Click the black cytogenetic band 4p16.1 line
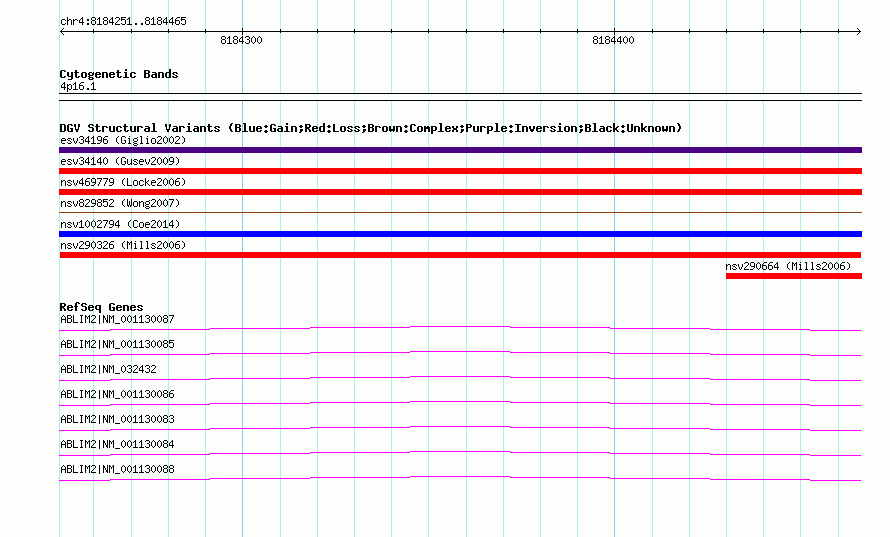 coord(460,97)
